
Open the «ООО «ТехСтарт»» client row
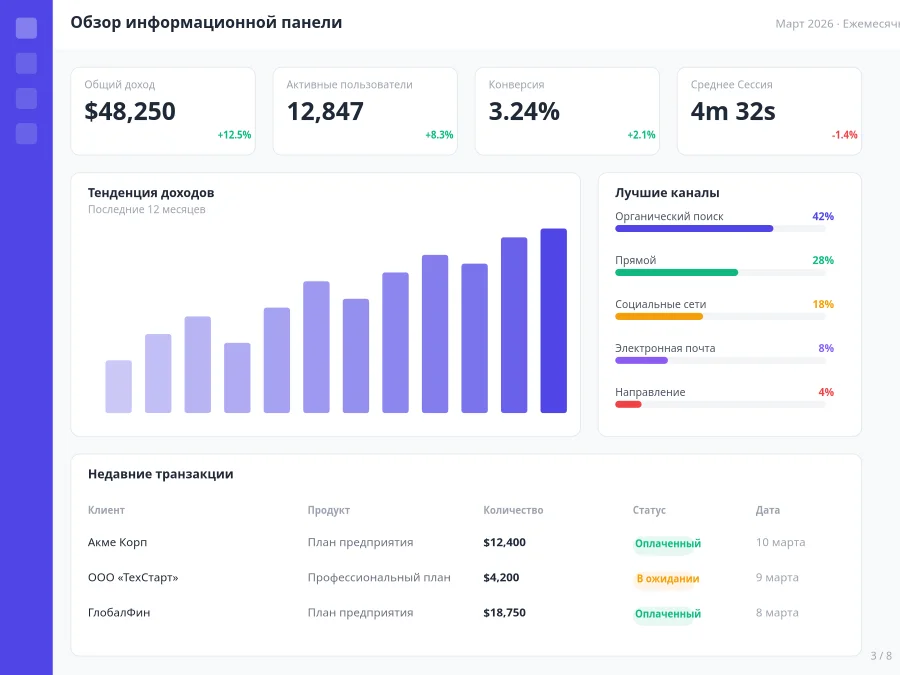tap(465, 577)
